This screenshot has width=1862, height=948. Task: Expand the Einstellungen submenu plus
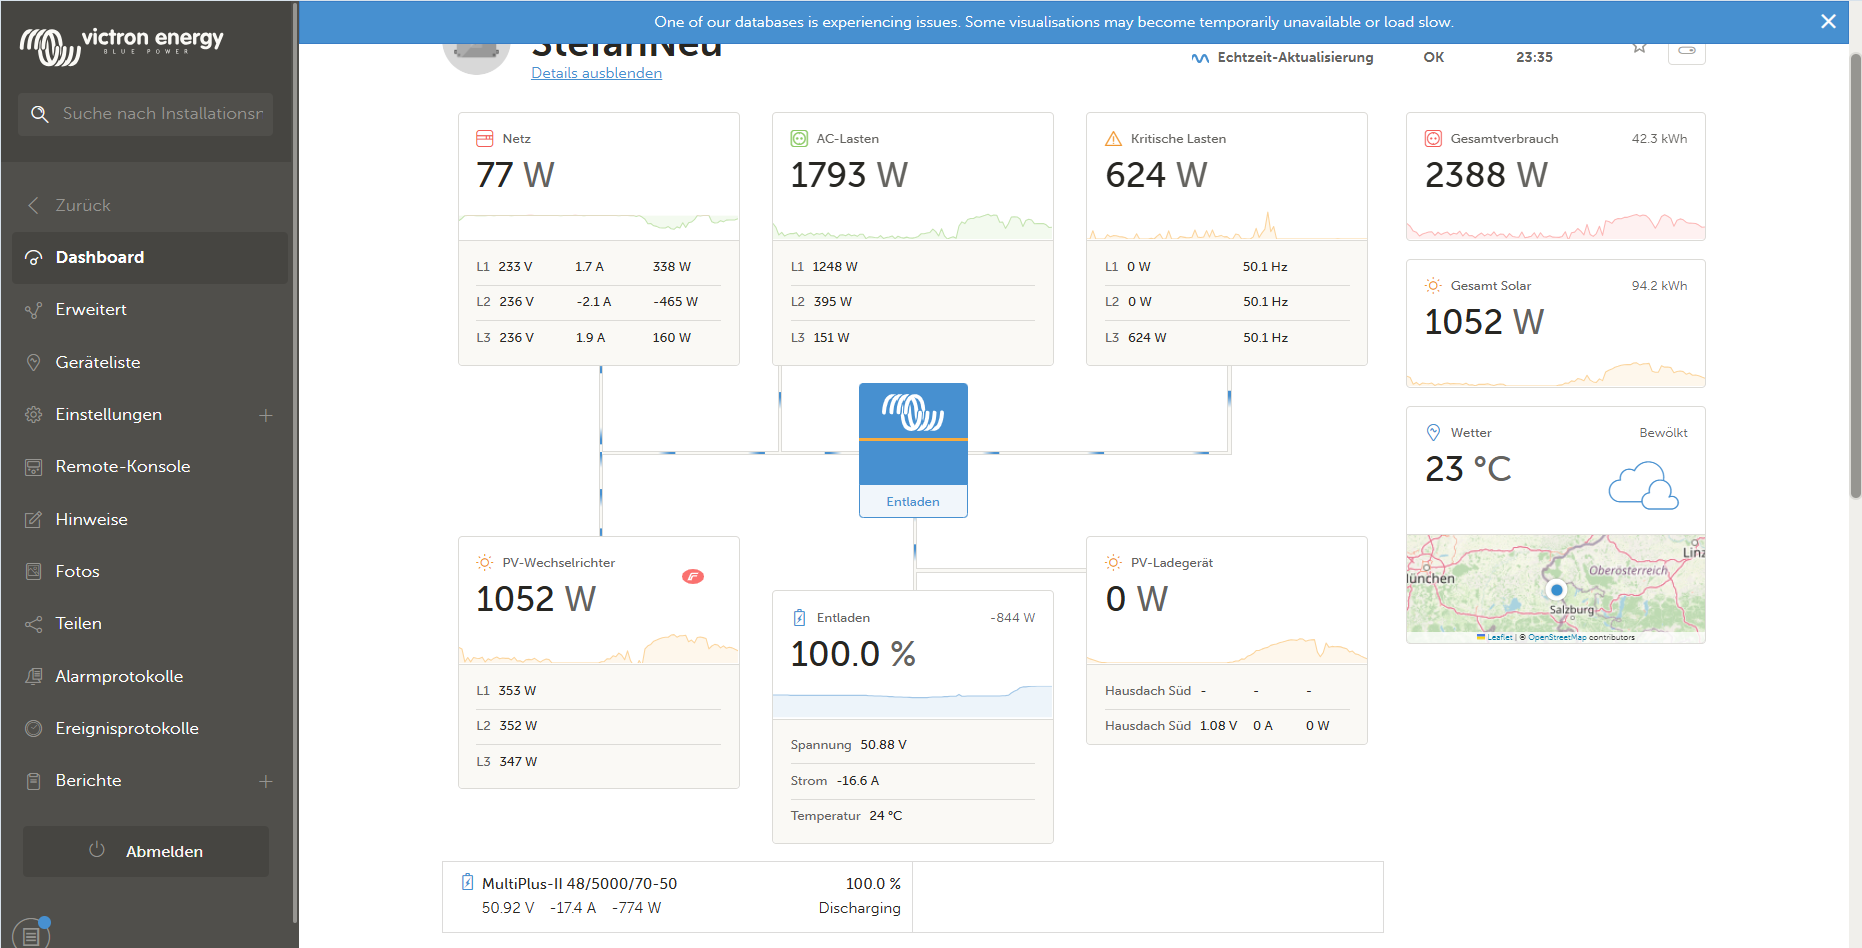266,415
